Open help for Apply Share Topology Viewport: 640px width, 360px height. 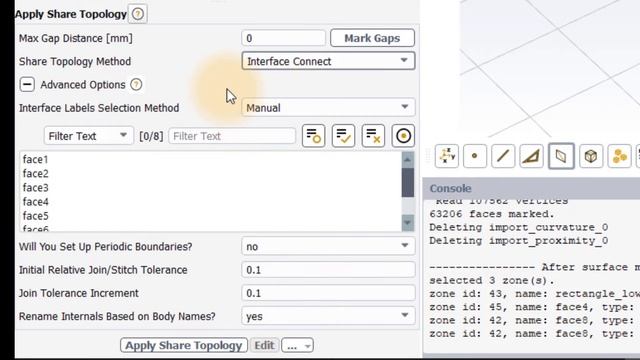[138, 14]
